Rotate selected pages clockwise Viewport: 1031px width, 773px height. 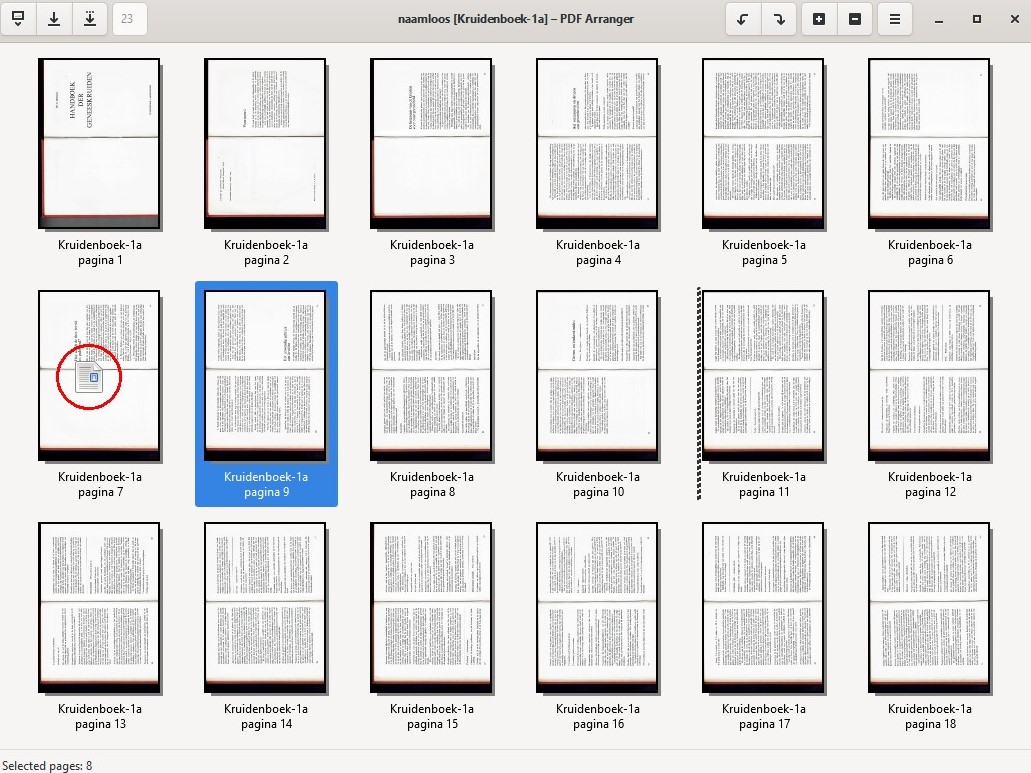click(x=779, y=19)
